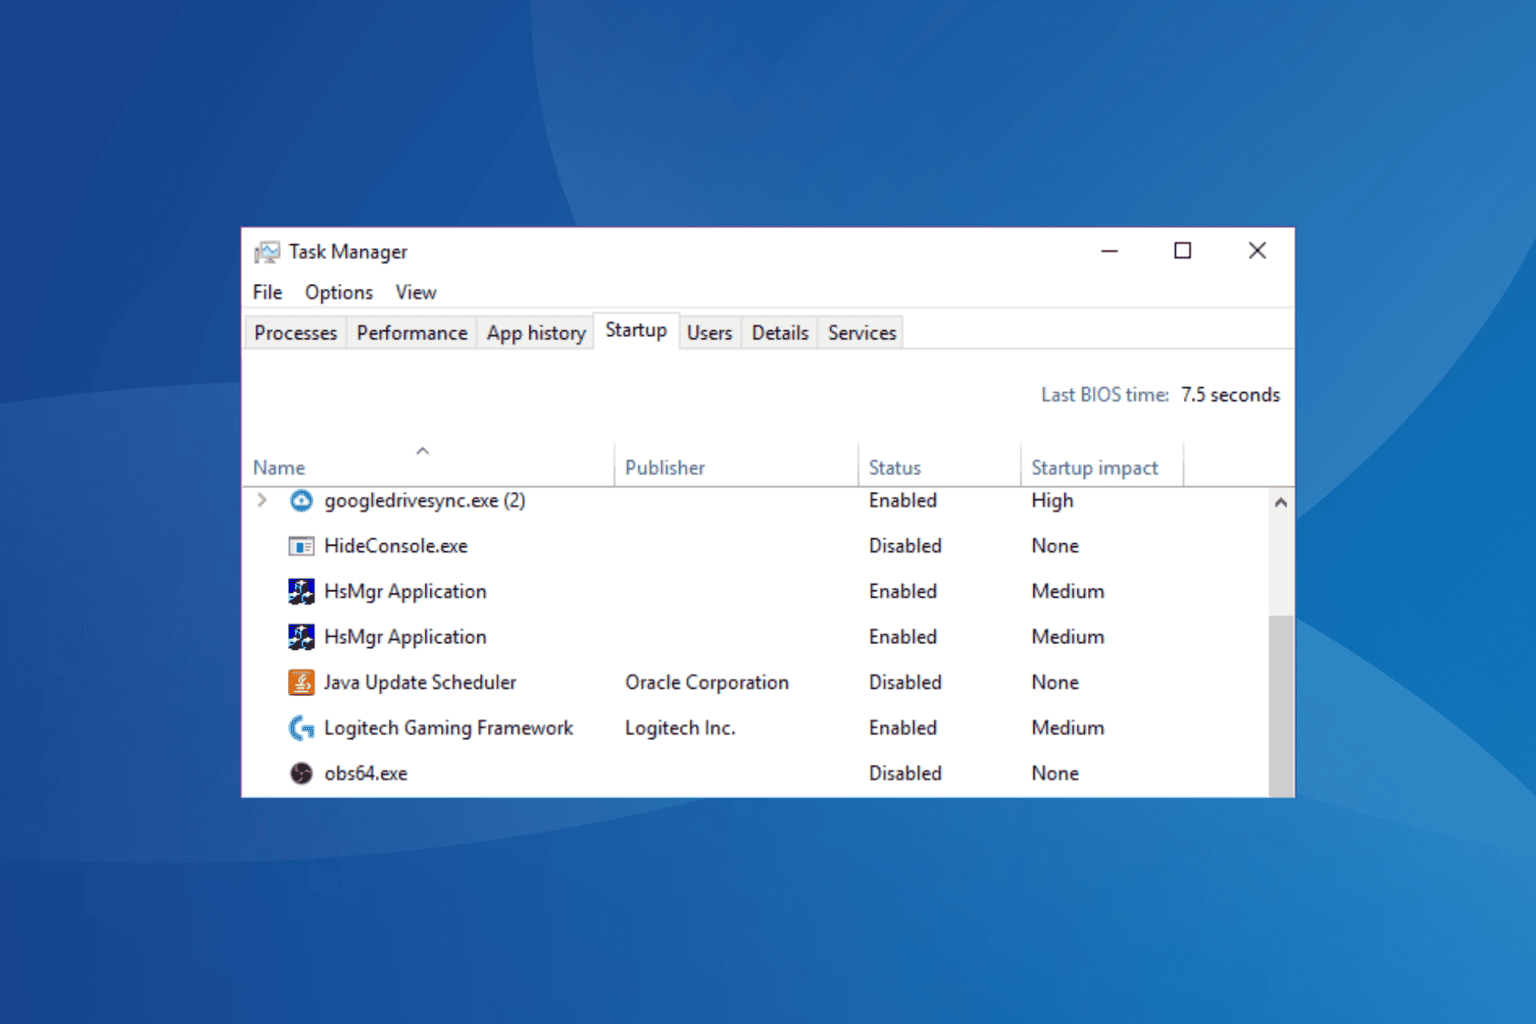Click the googledrivesync.exe cloud icon
This screenshot has width=1536, height=1024.
tap(301, 500)
